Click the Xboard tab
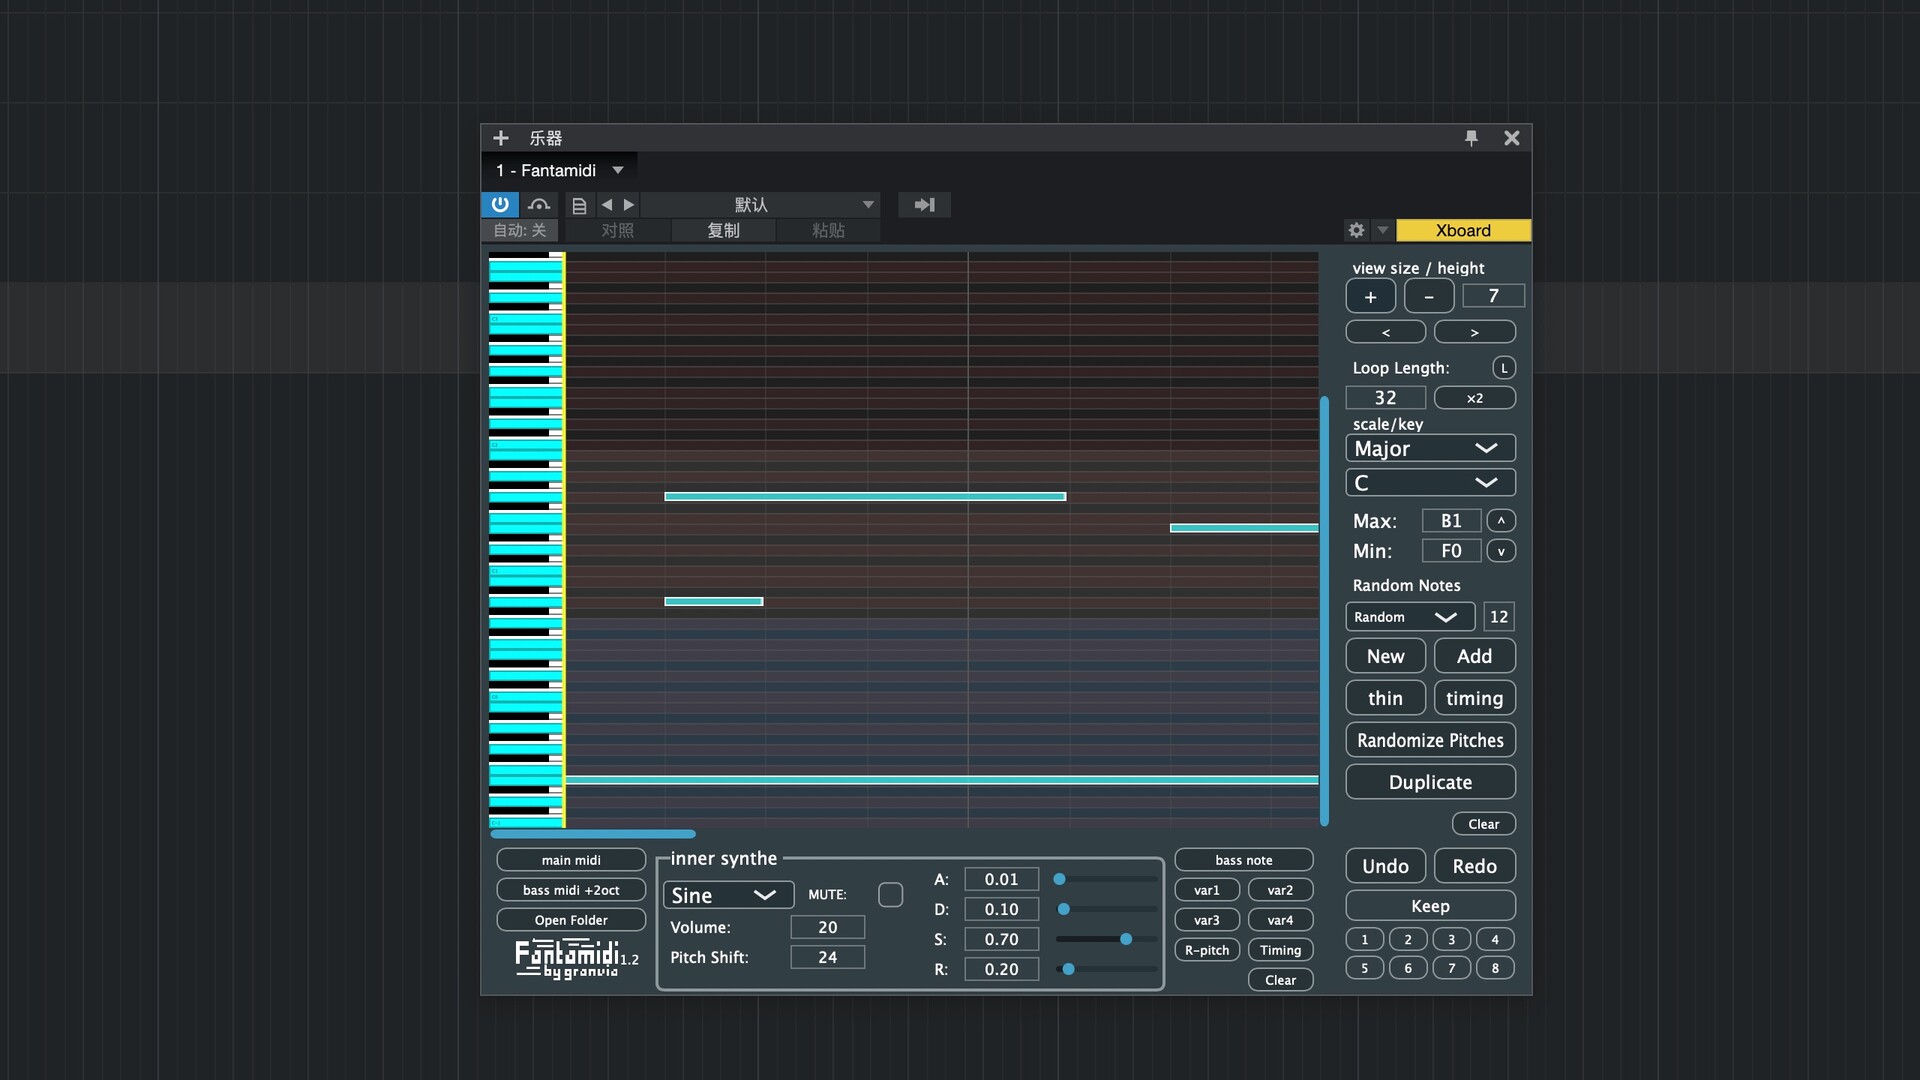Viewport: 1920px width, 1080px height. pyautogui.click(x=1462, y=230)
